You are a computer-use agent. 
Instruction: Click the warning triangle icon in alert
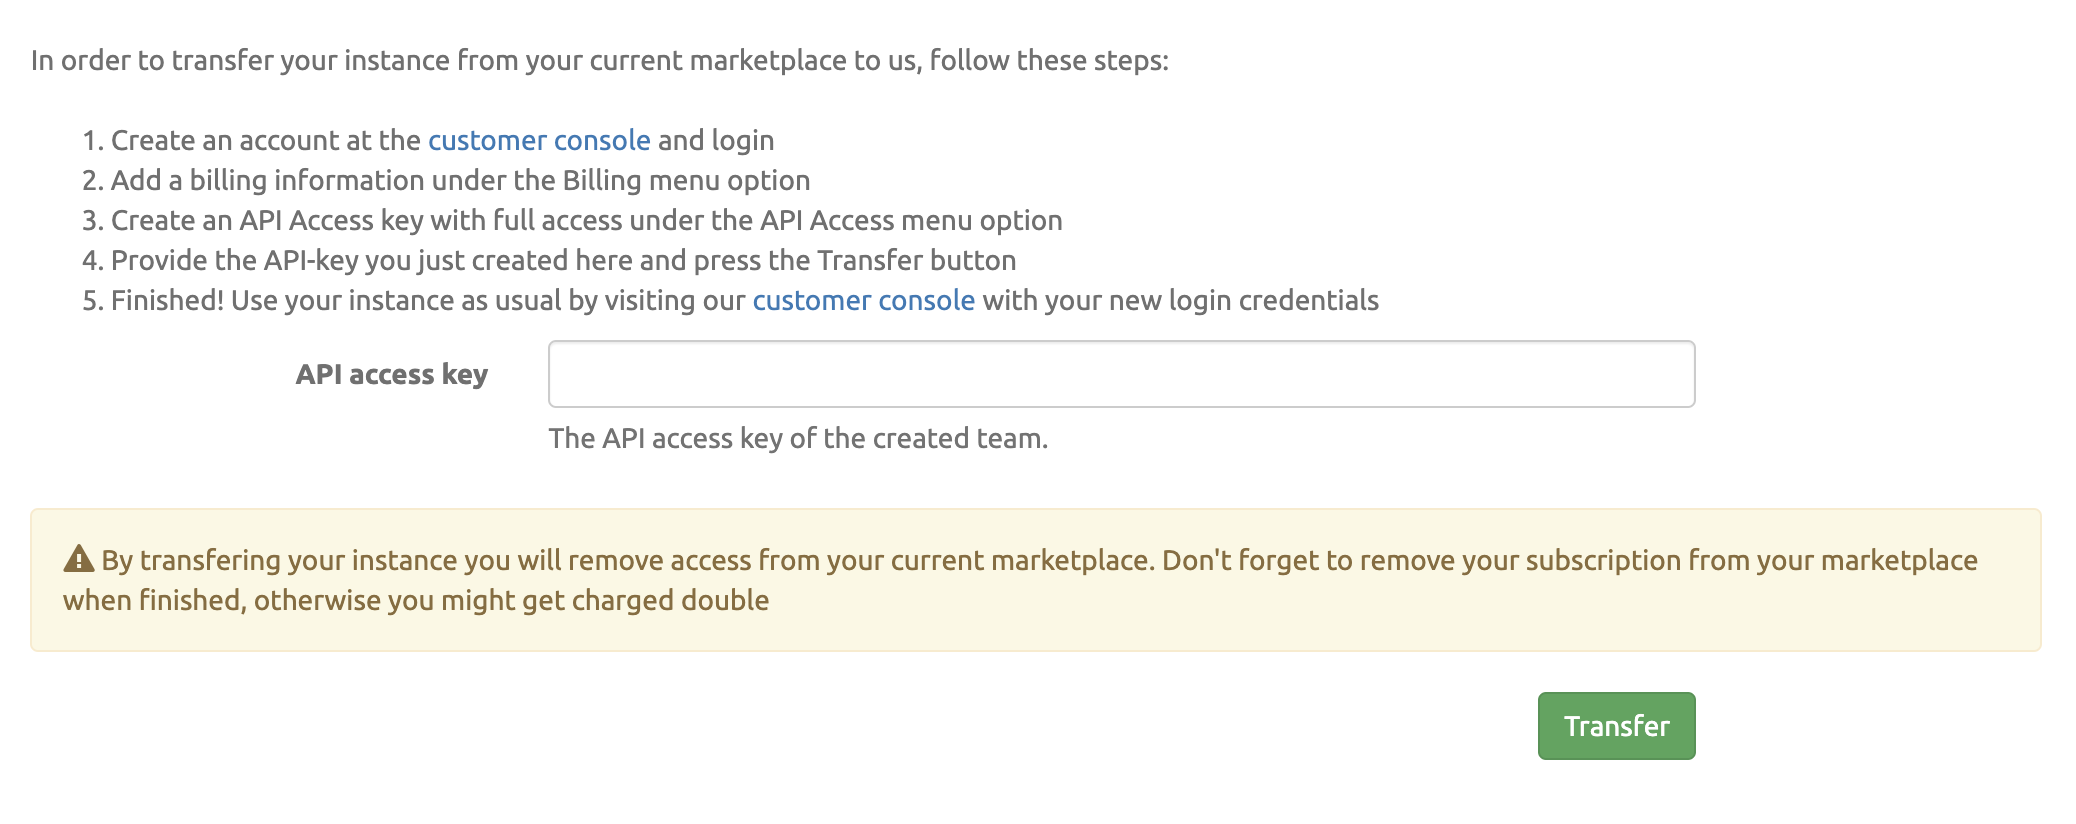pyautogui.click(x=78, y=559)
